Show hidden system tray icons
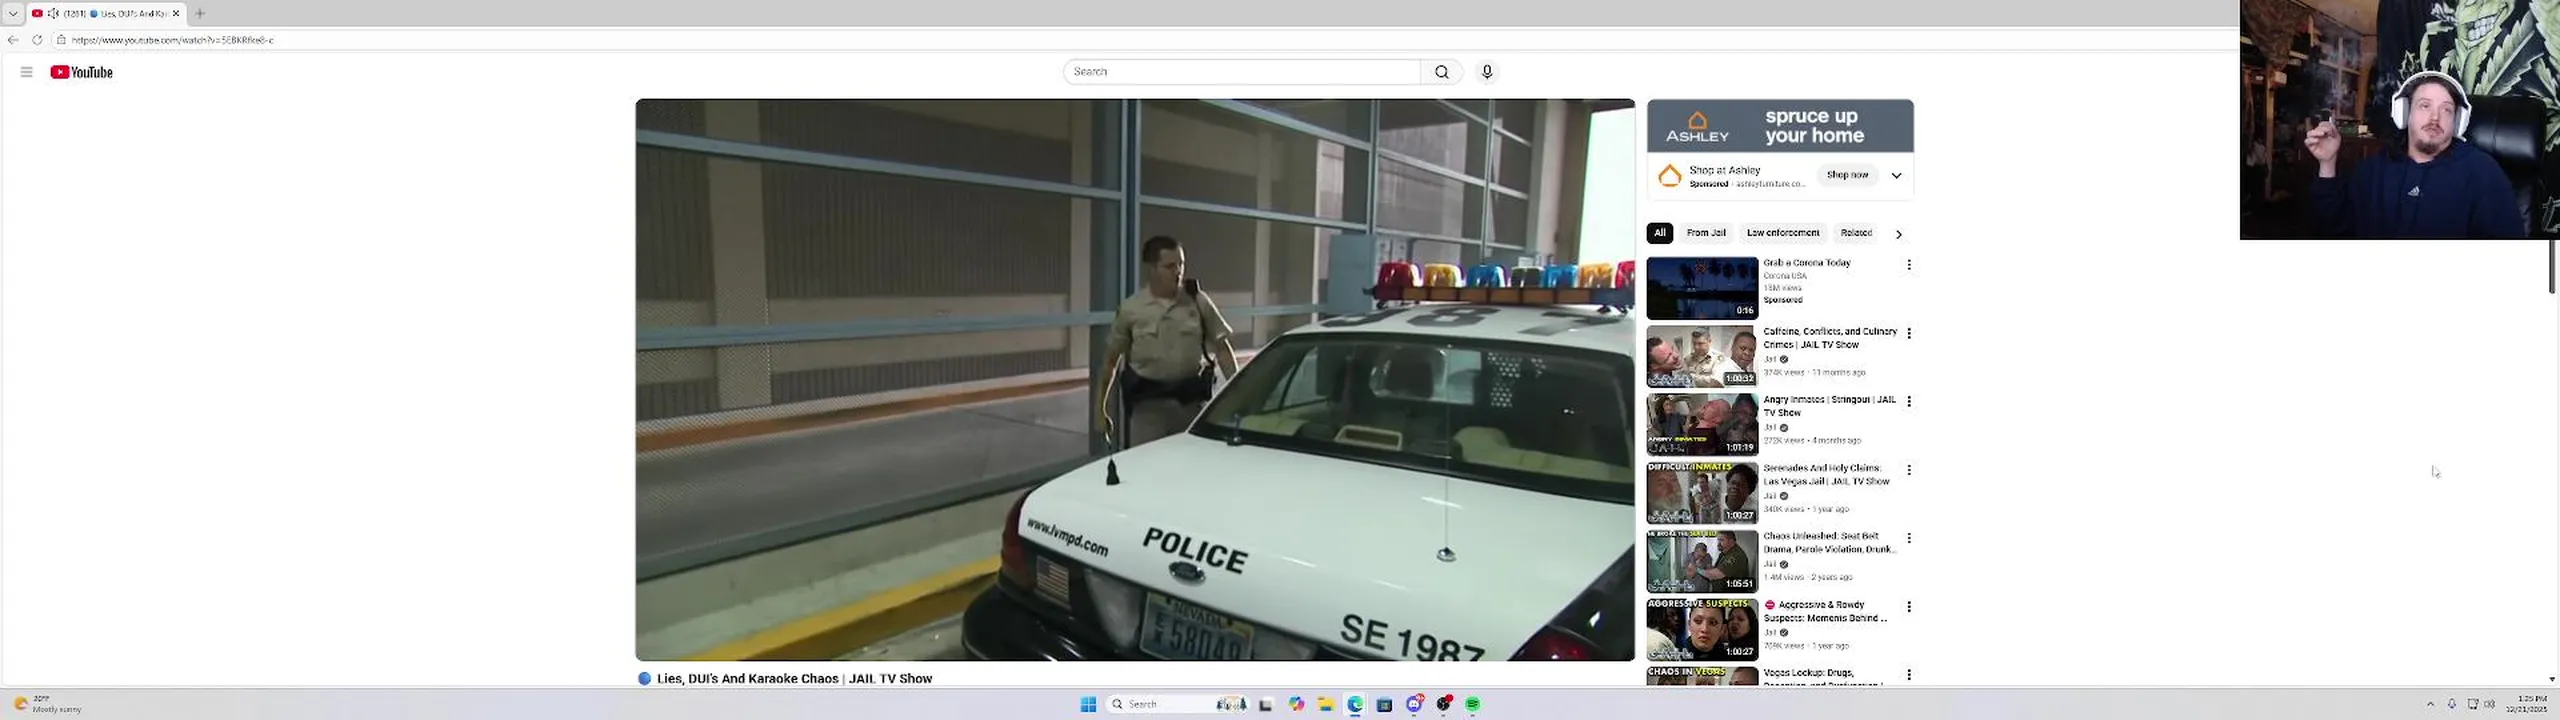2560x720 pixels. [x=2430, y=704]
